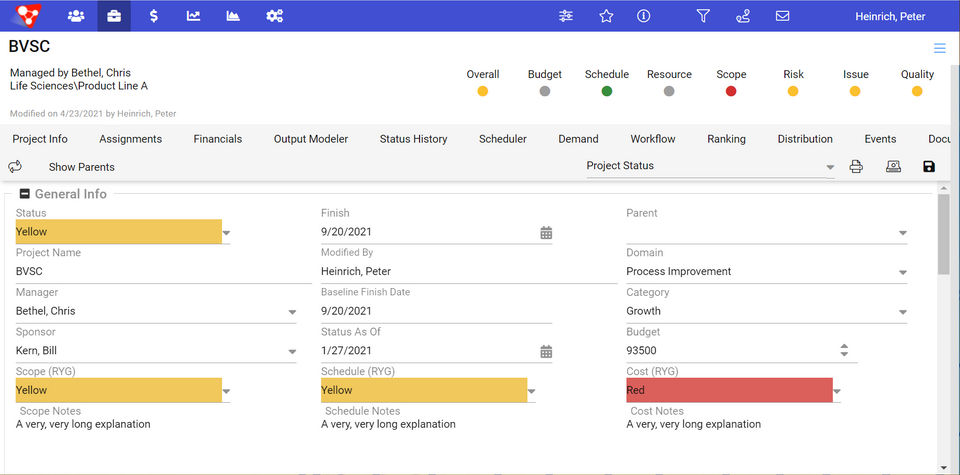Expand the Project Status dropdown
This screenshot has width=960, height=475.
tap(830, 167)
